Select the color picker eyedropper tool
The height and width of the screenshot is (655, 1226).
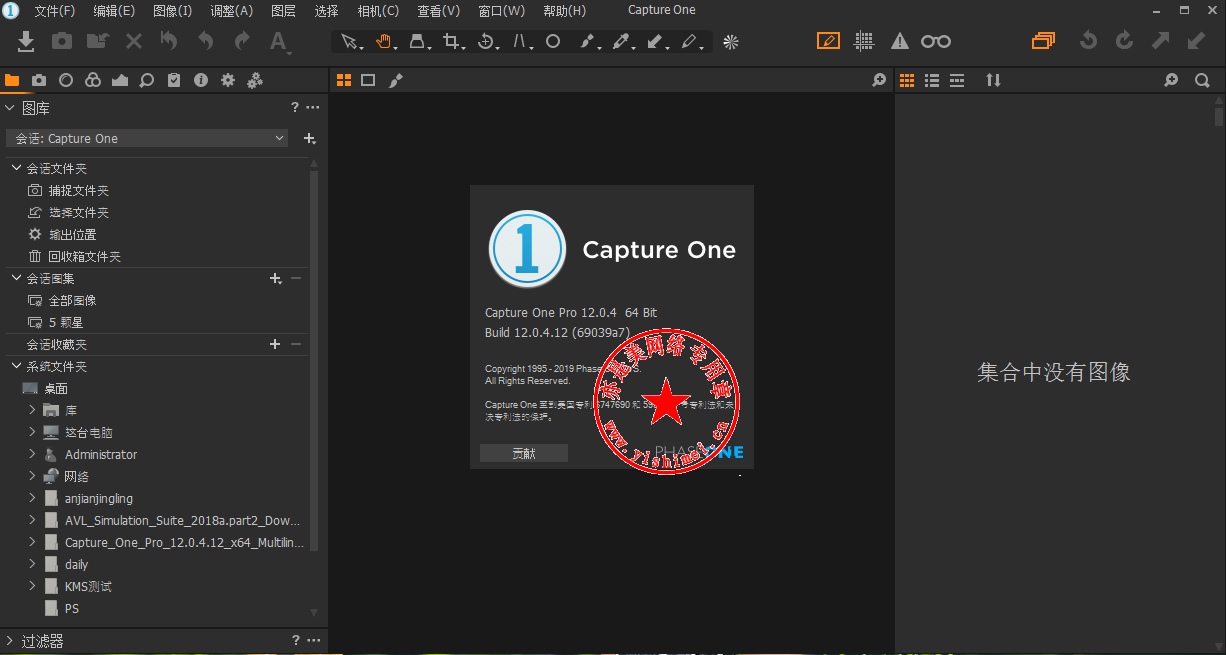coord(621,42)
